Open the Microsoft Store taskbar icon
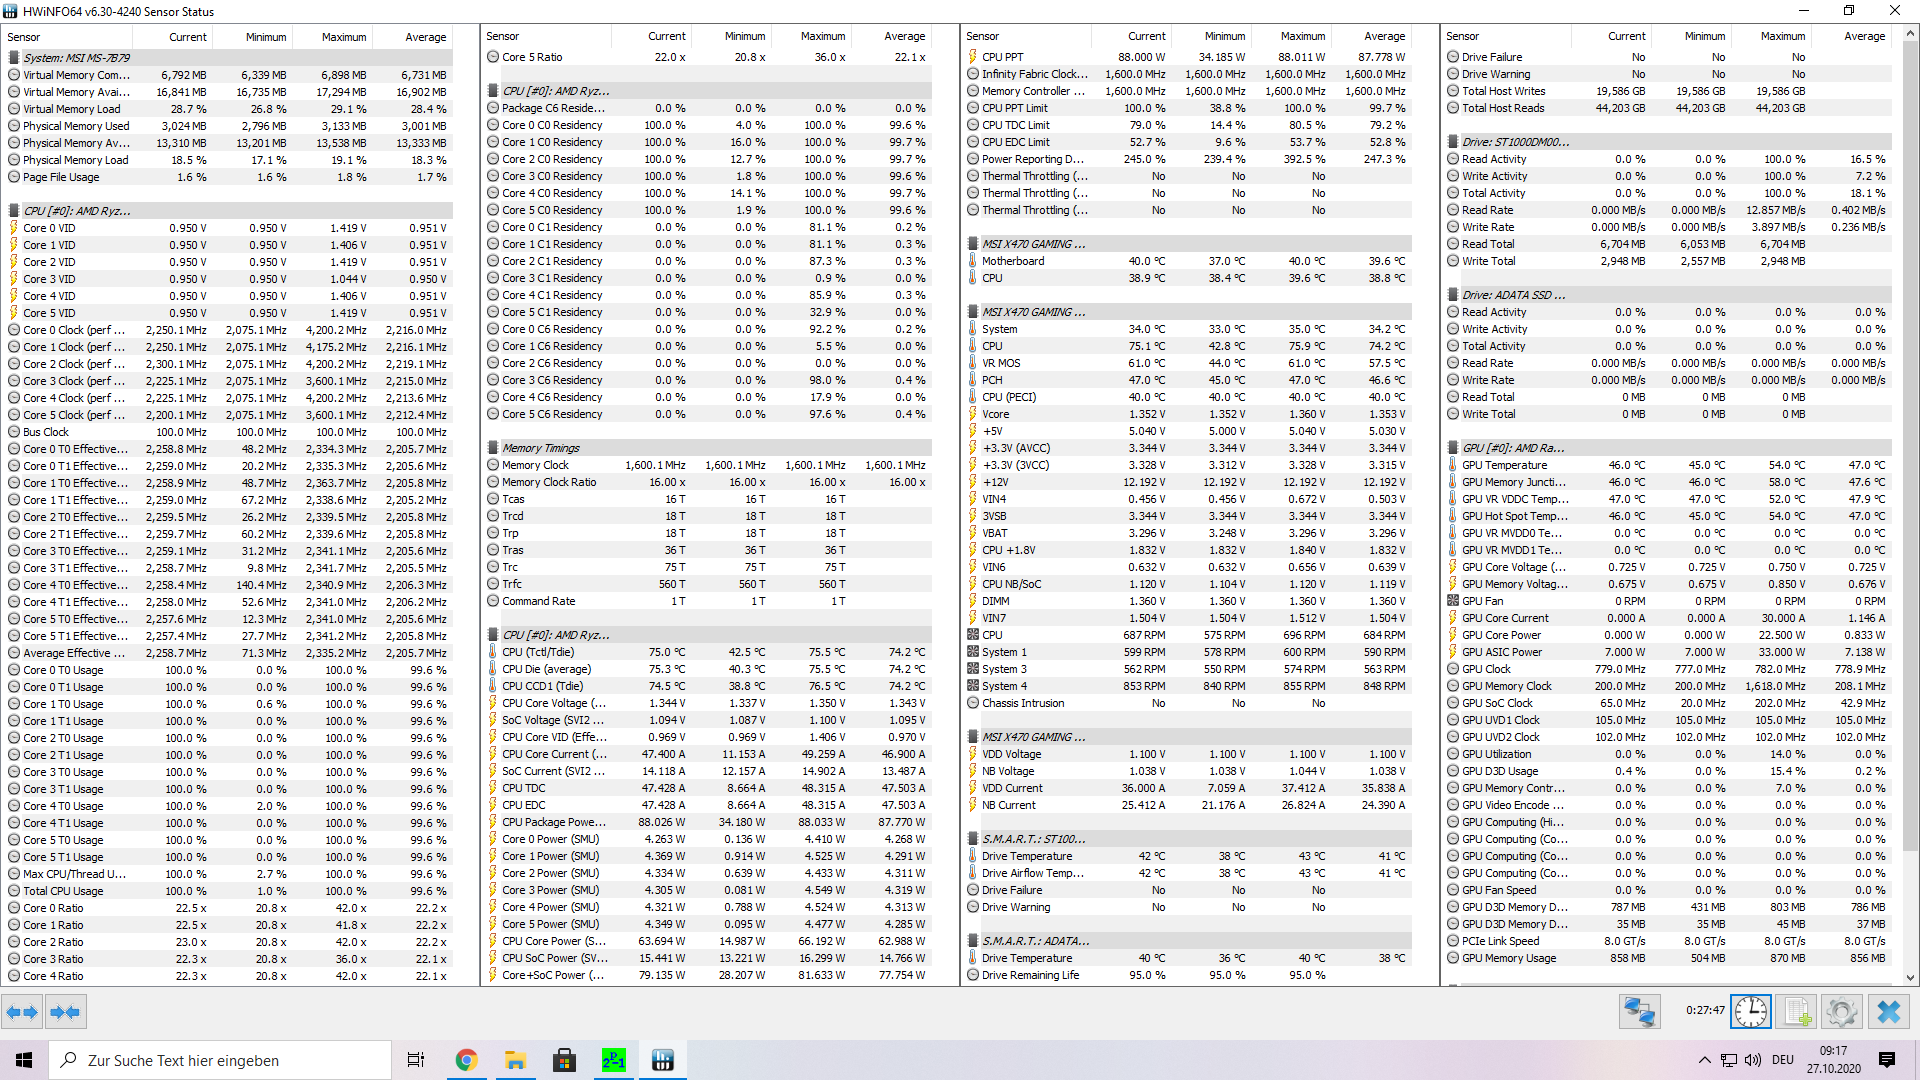Image resolution: width=1920 pixels, height=1080 pixels. [564, 1060]
